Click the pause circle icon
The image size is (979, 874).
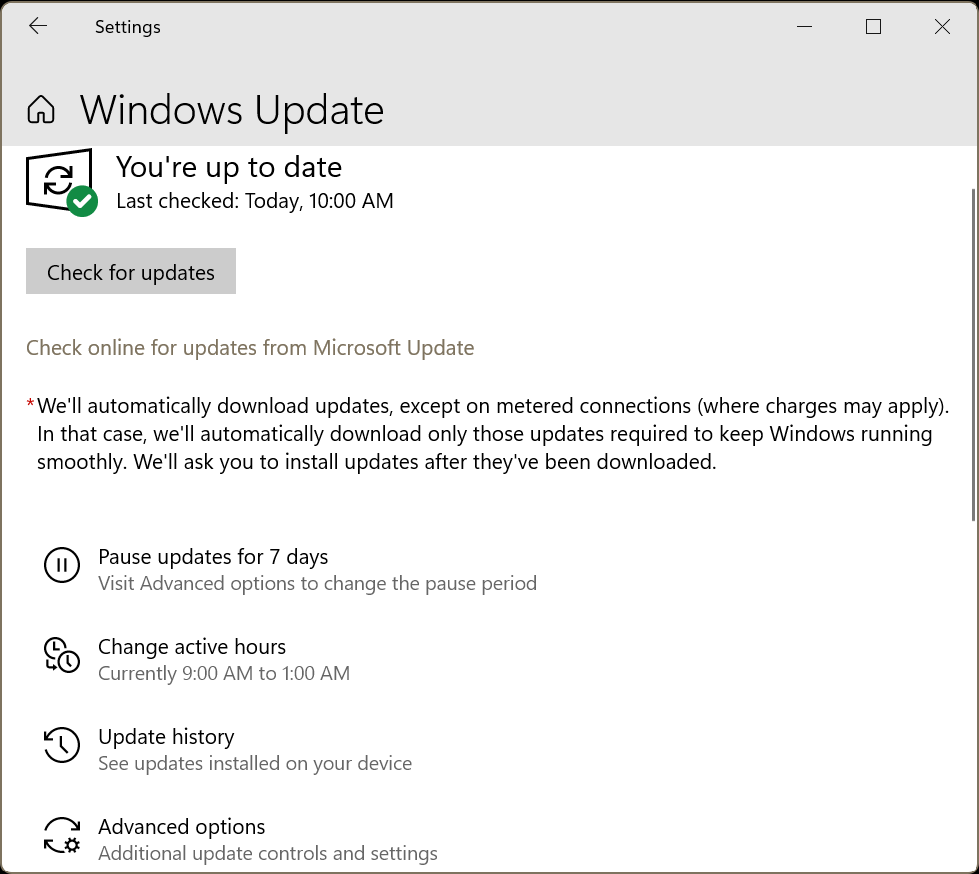click(x=62, y=565)
